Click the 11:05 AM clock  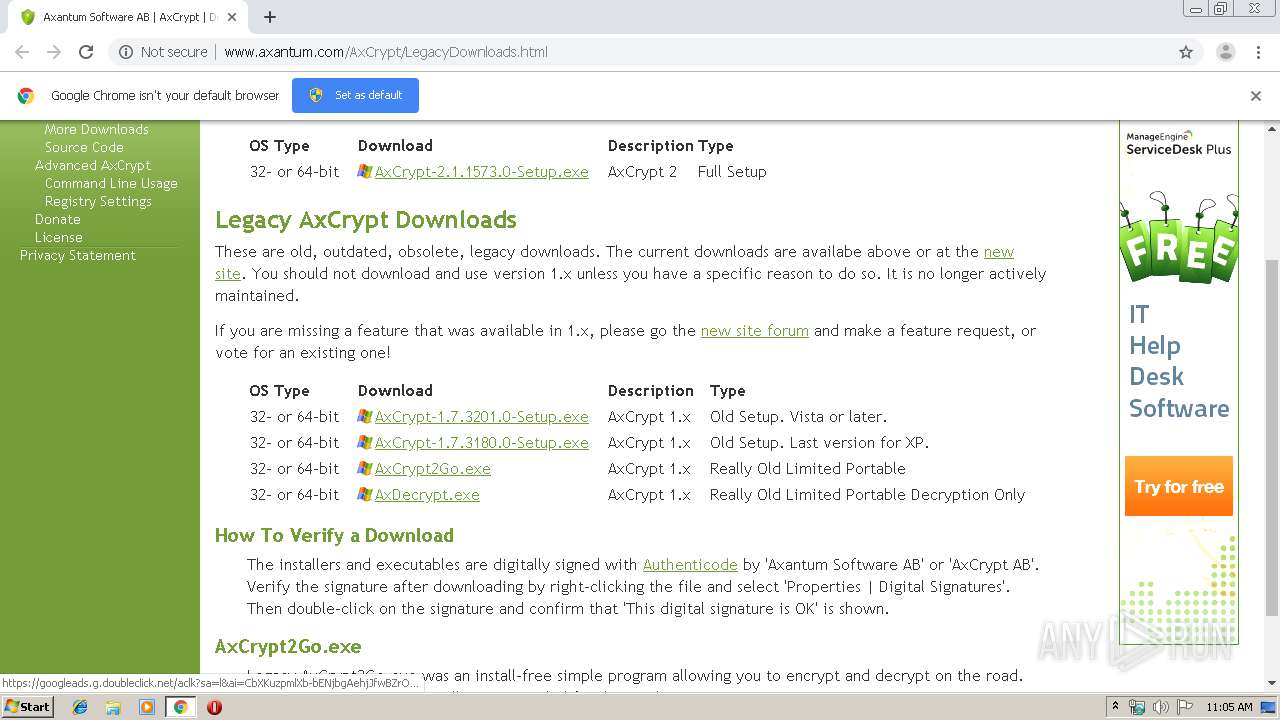tap(1229, 707)
